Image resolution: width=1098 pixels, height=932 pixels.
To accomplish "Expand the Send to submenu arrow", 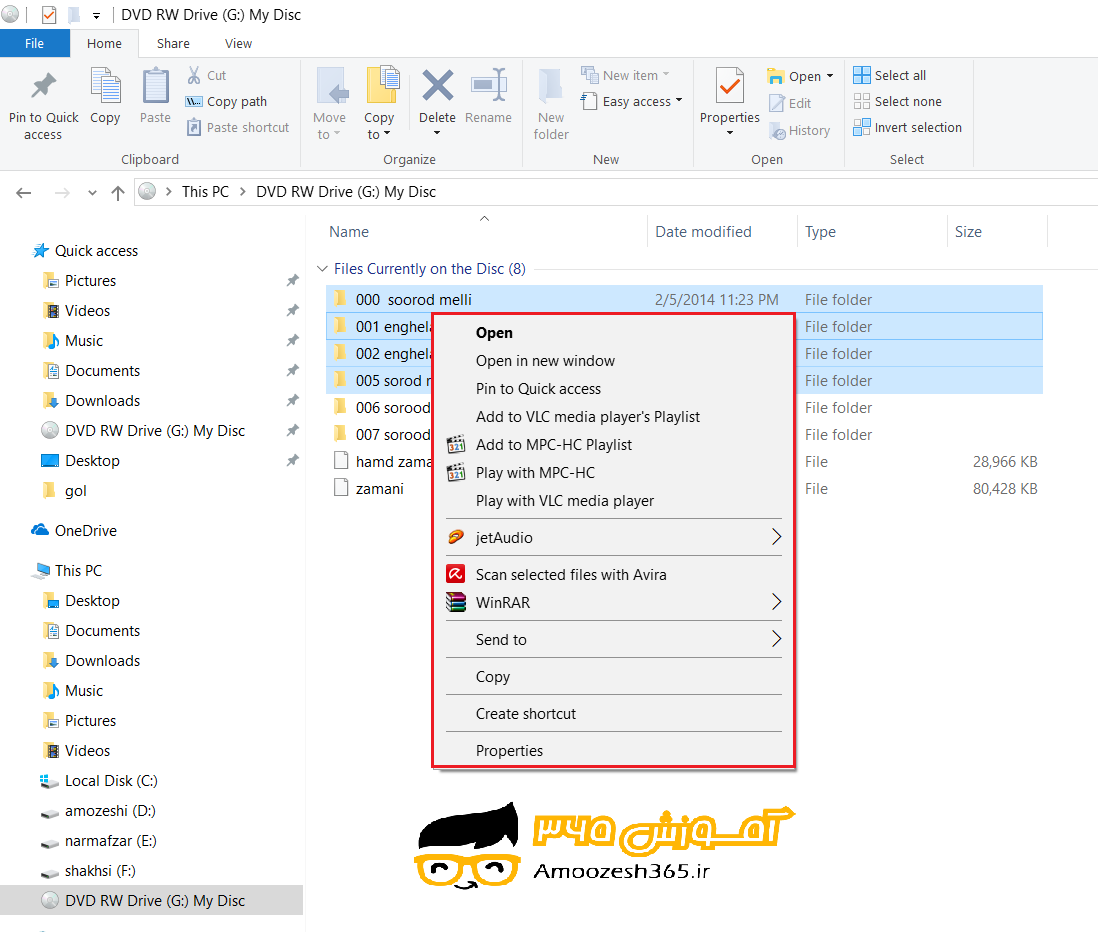I will point(776,639).
